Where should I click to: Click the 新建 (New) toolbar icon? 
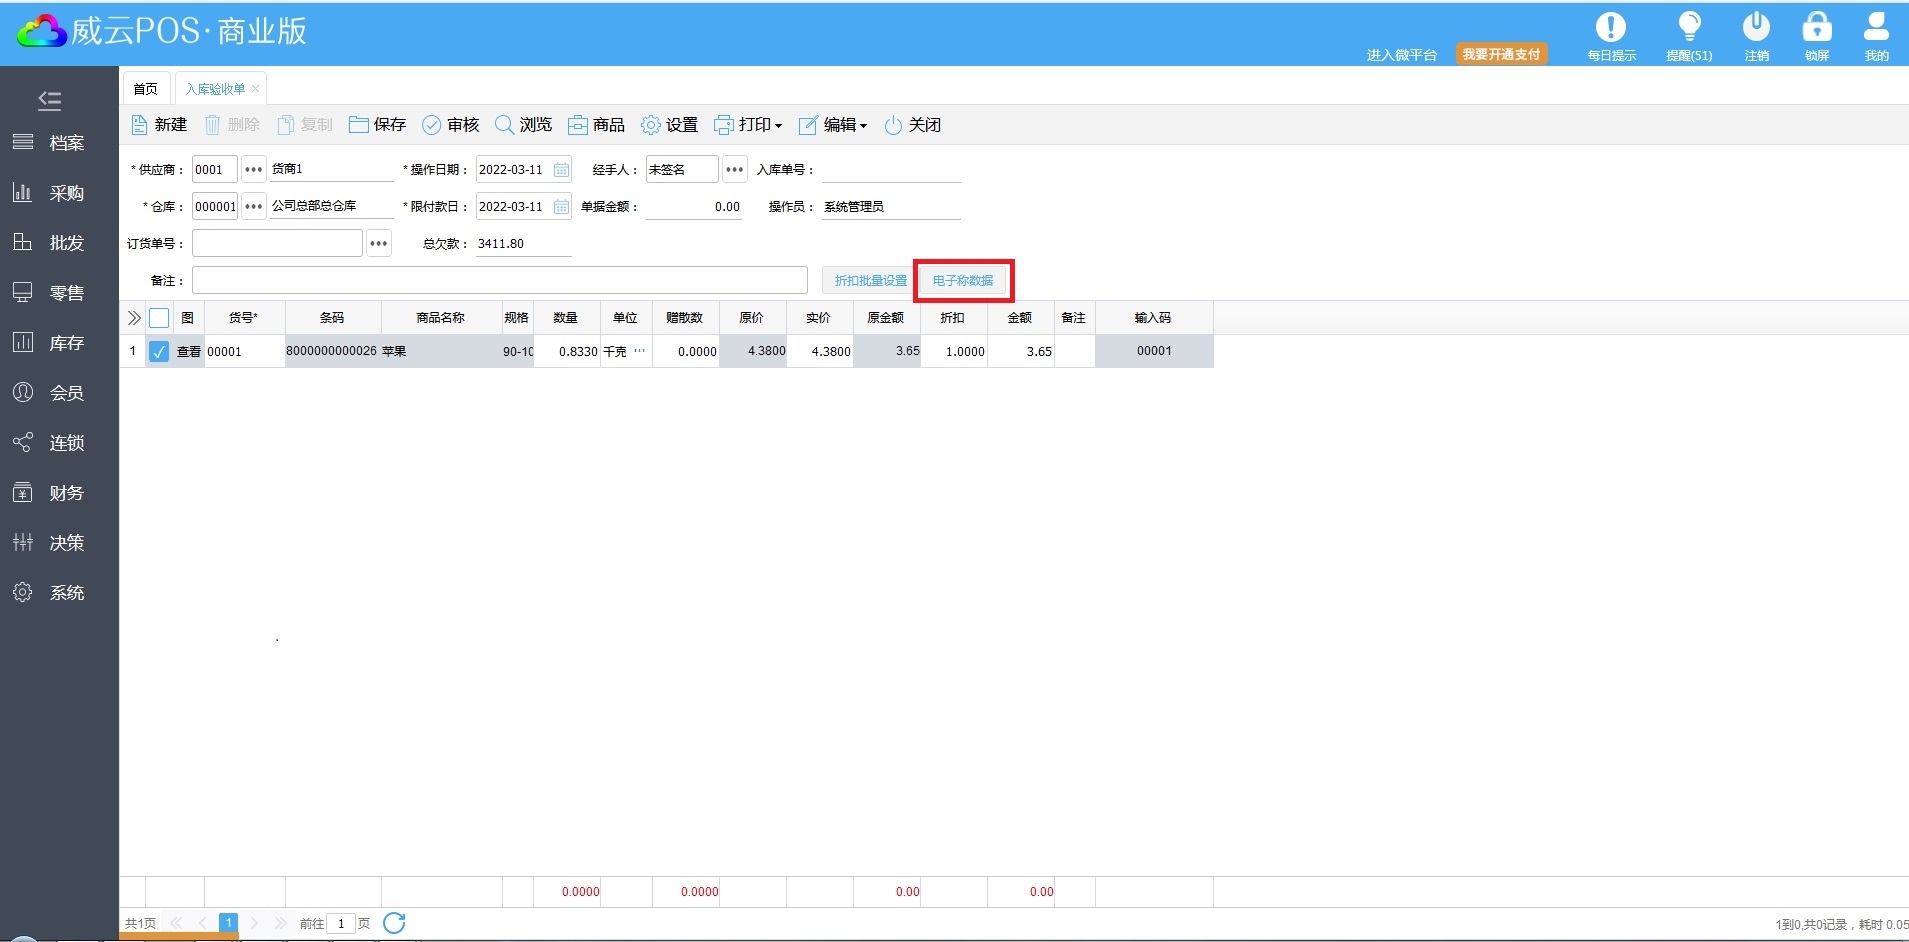(140, 125)
